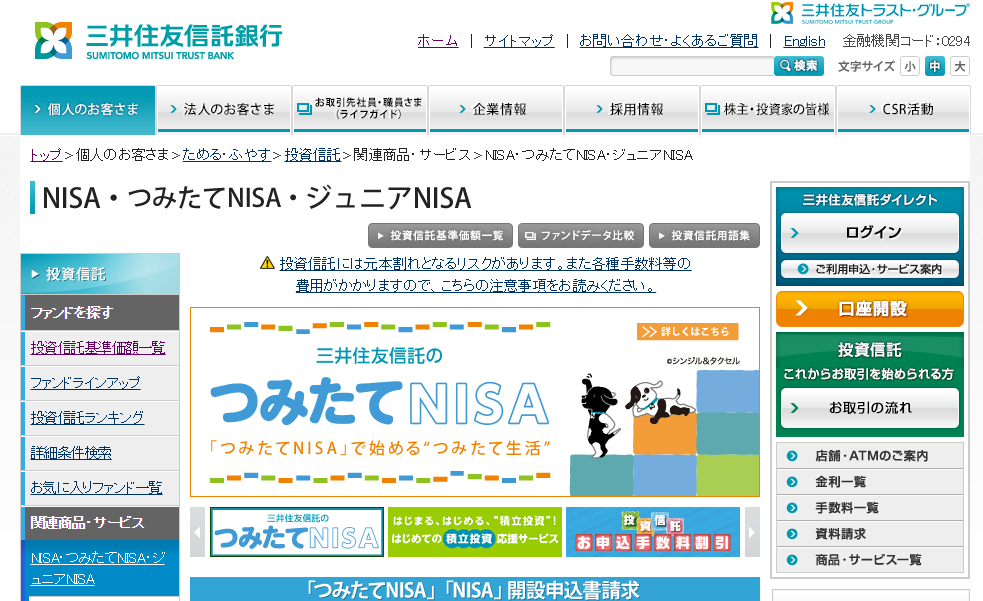Image resolution: width=983 pixels, height=601 pixels.
Task: Select the つみたてNISA carousel thumbnail
Action: 297,532
